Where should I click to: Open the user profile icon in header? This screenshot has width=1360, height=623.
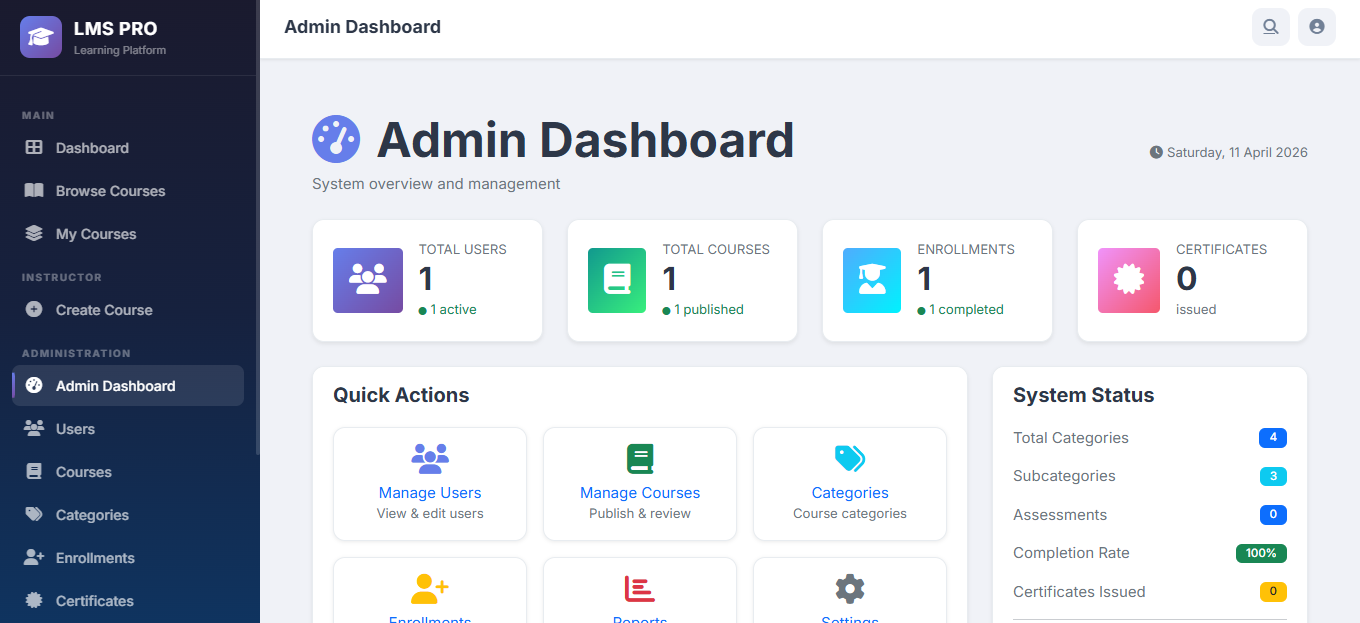tap(1317, 27)
